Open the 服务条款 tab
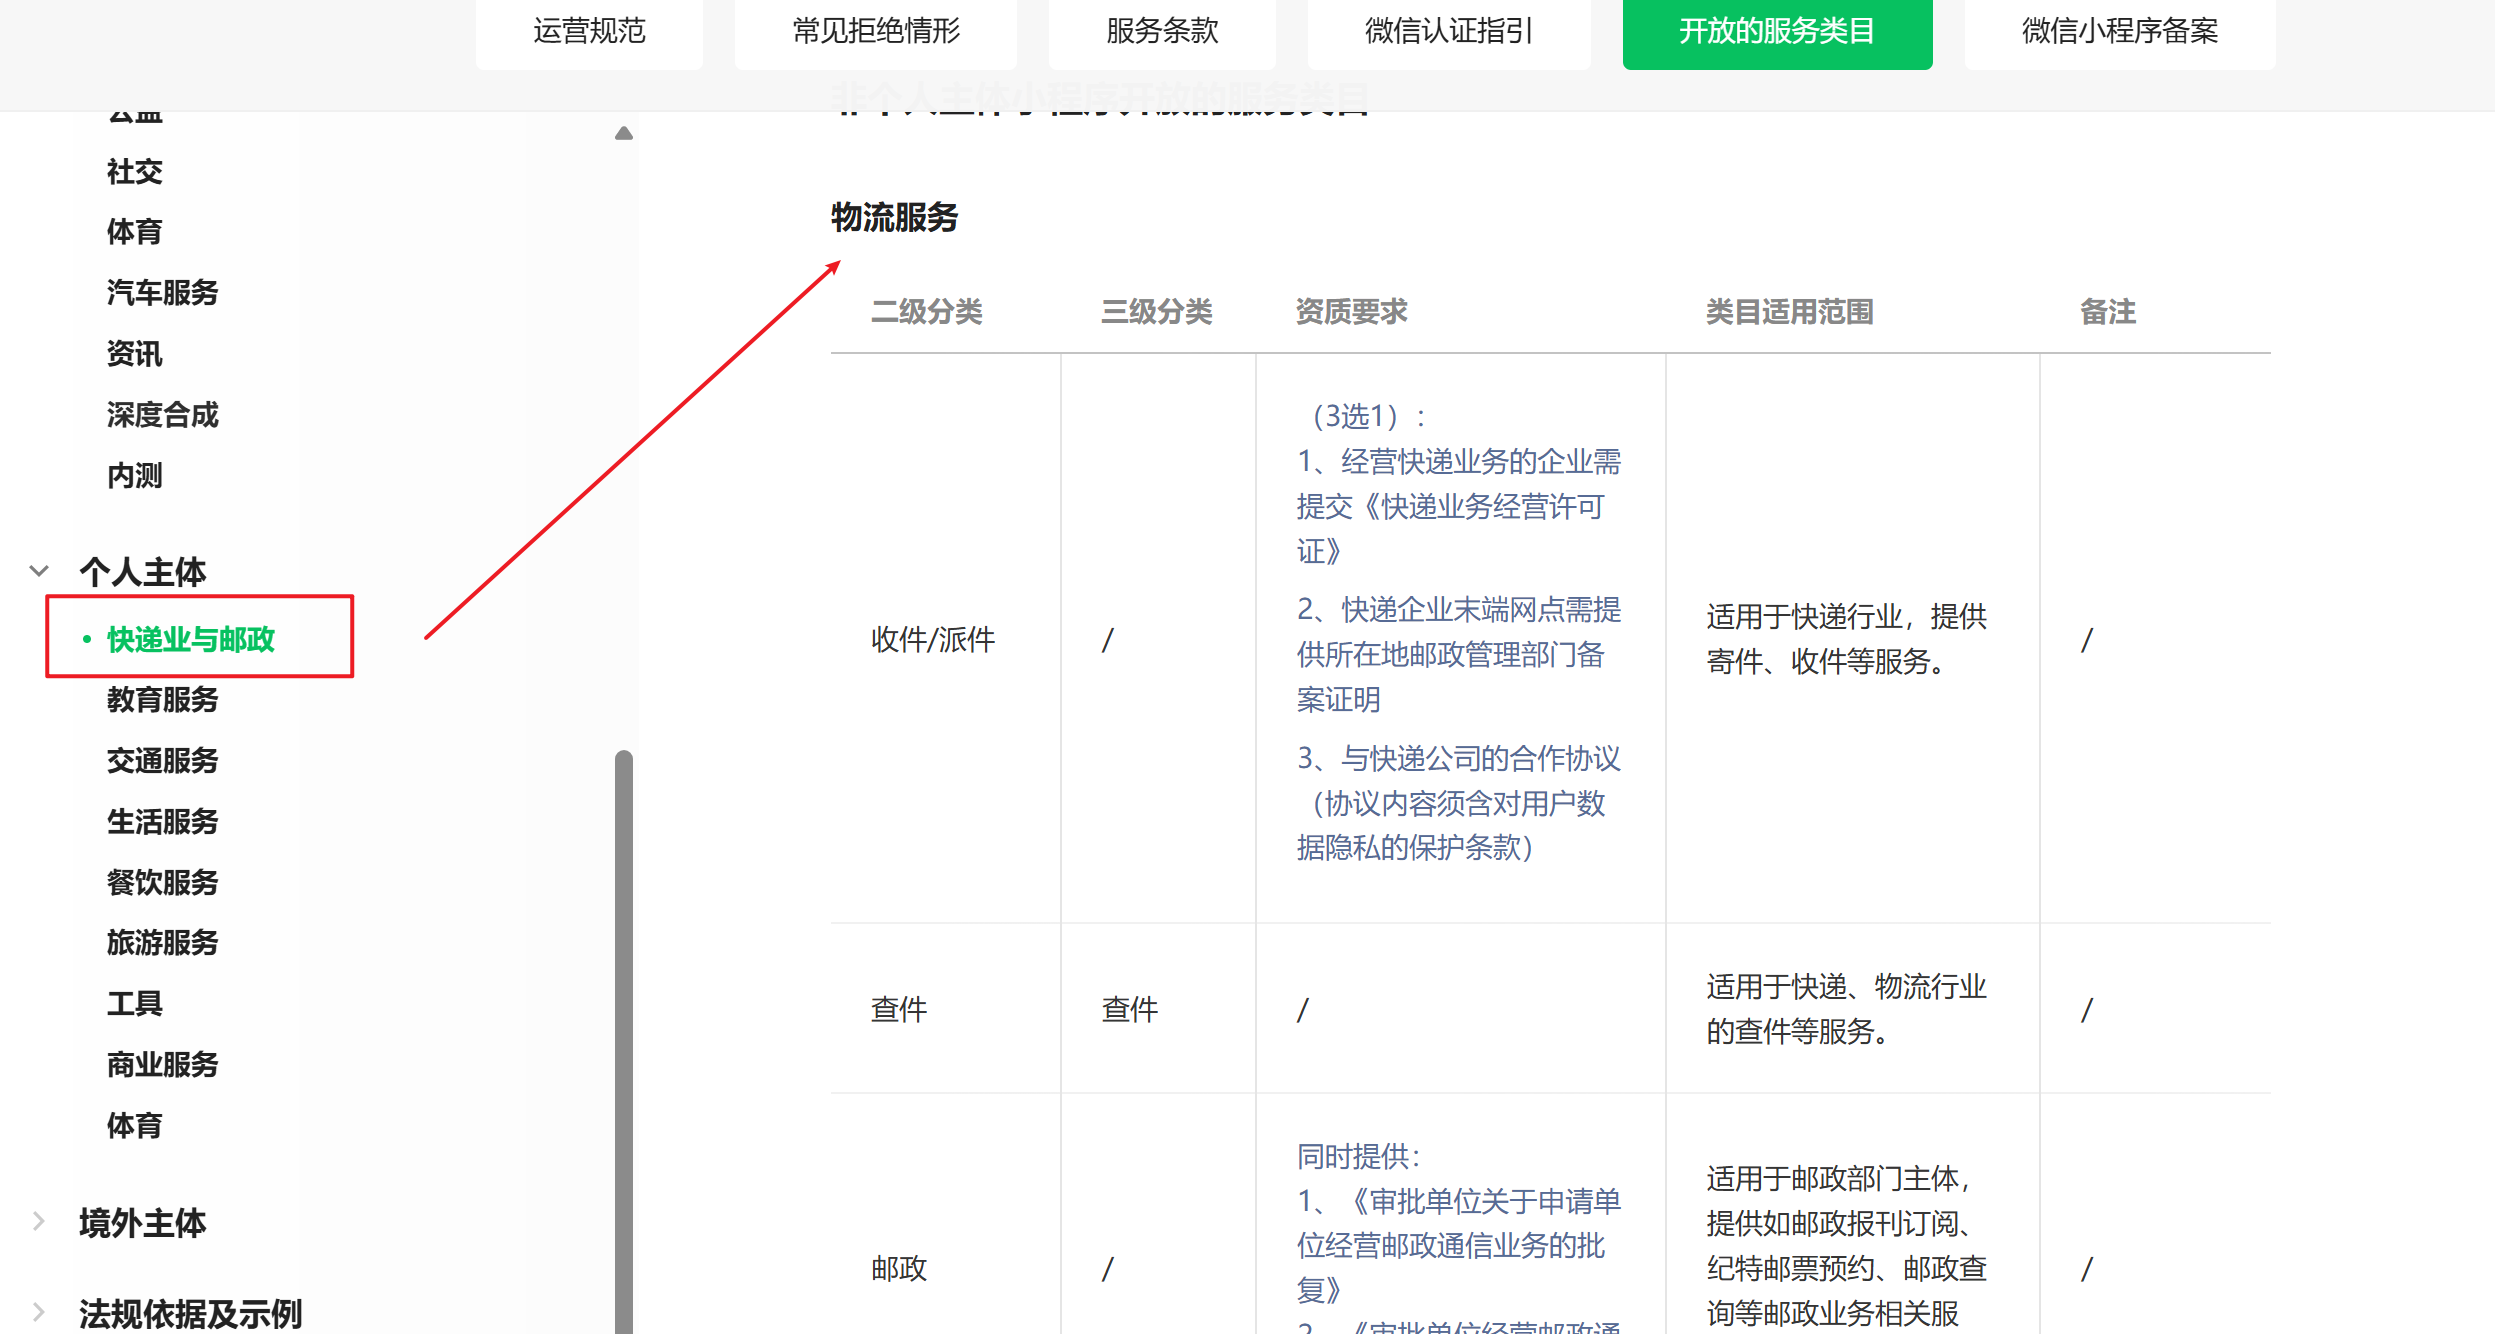Screen dimensions: 2495x1334 coord(1162,31)
